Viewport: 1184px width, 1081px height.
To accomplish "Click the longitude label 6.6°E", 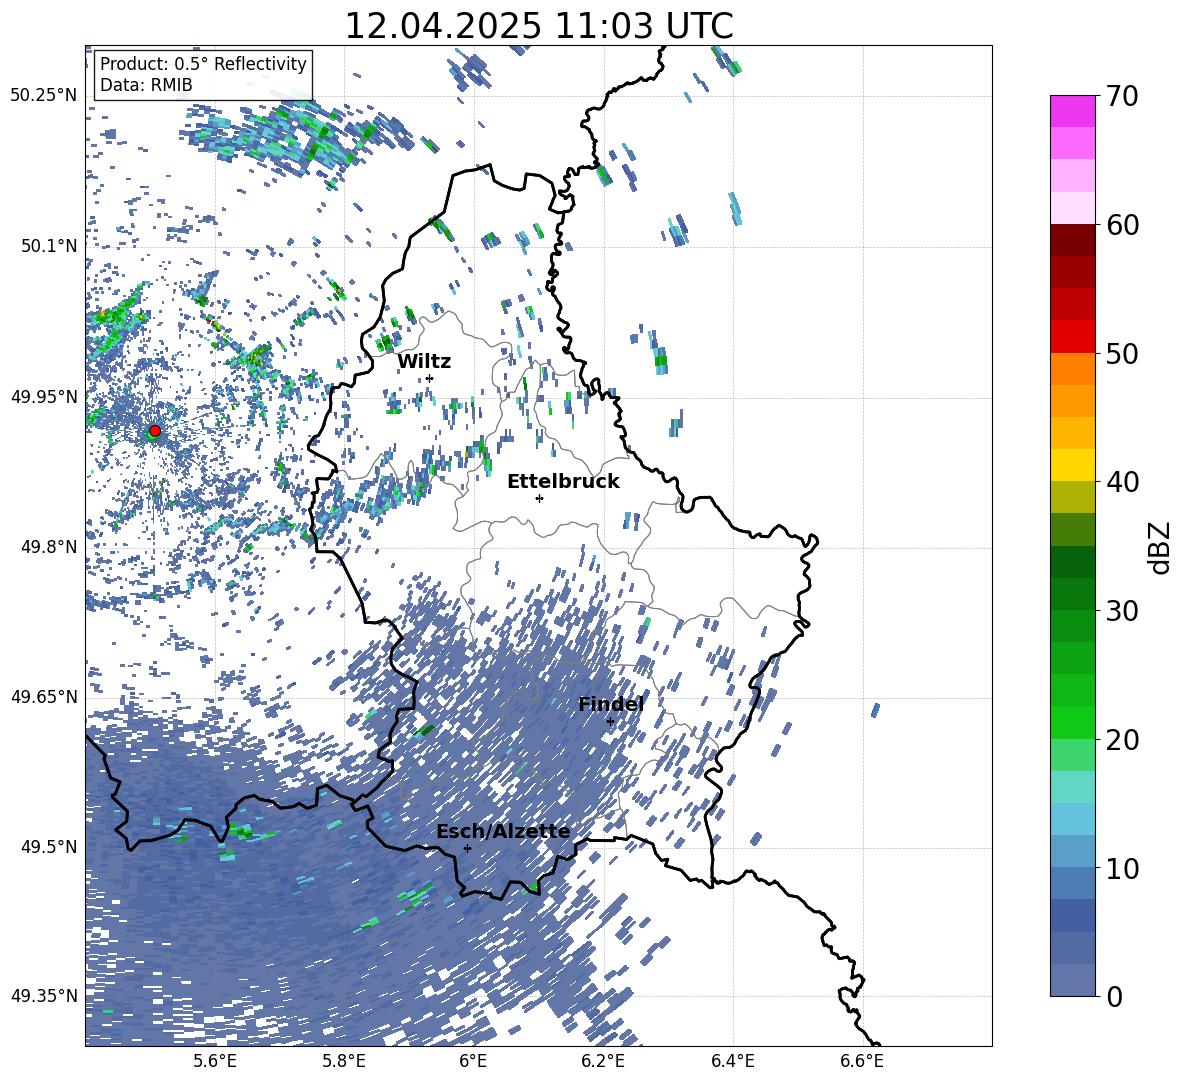I will [862, 1061].
